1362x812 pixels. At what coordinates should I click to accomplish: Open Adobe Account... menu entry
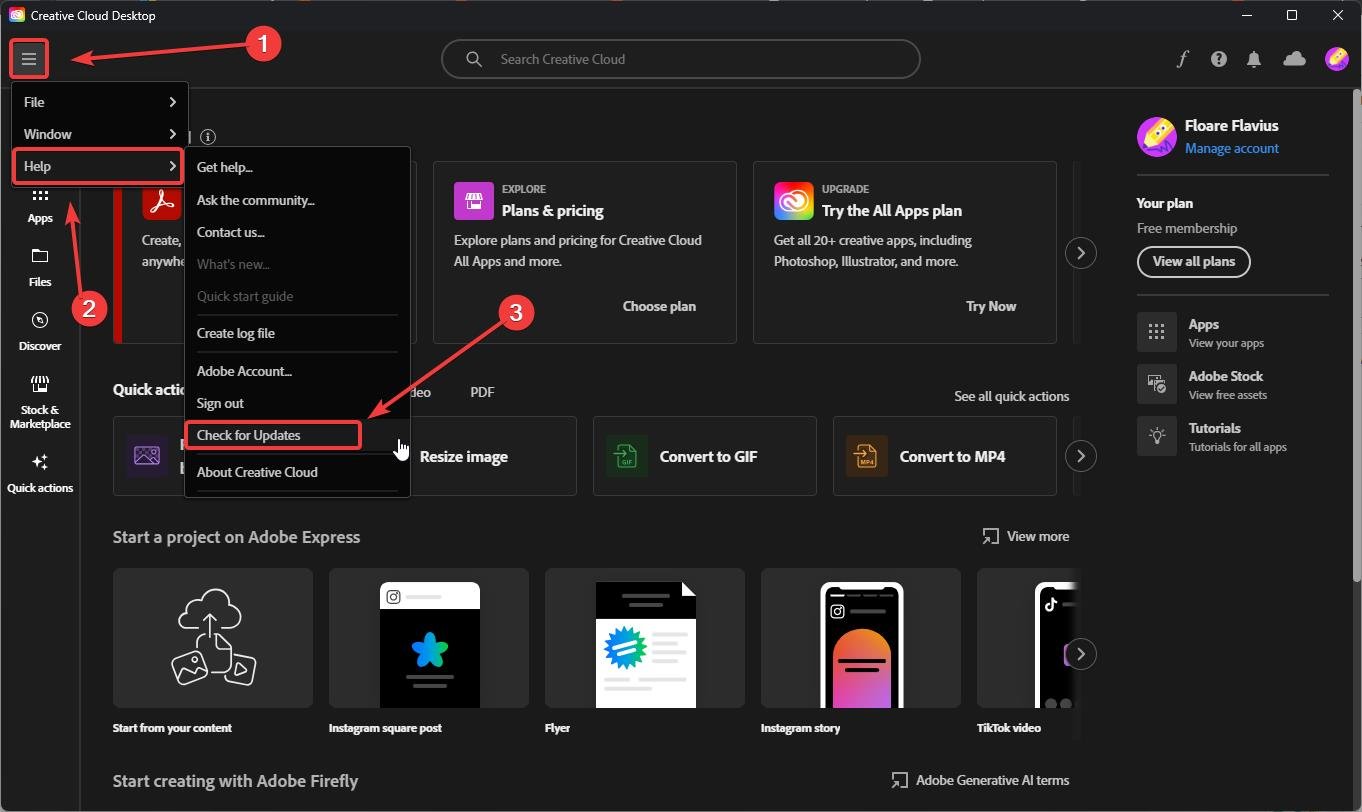pos(297,371)
